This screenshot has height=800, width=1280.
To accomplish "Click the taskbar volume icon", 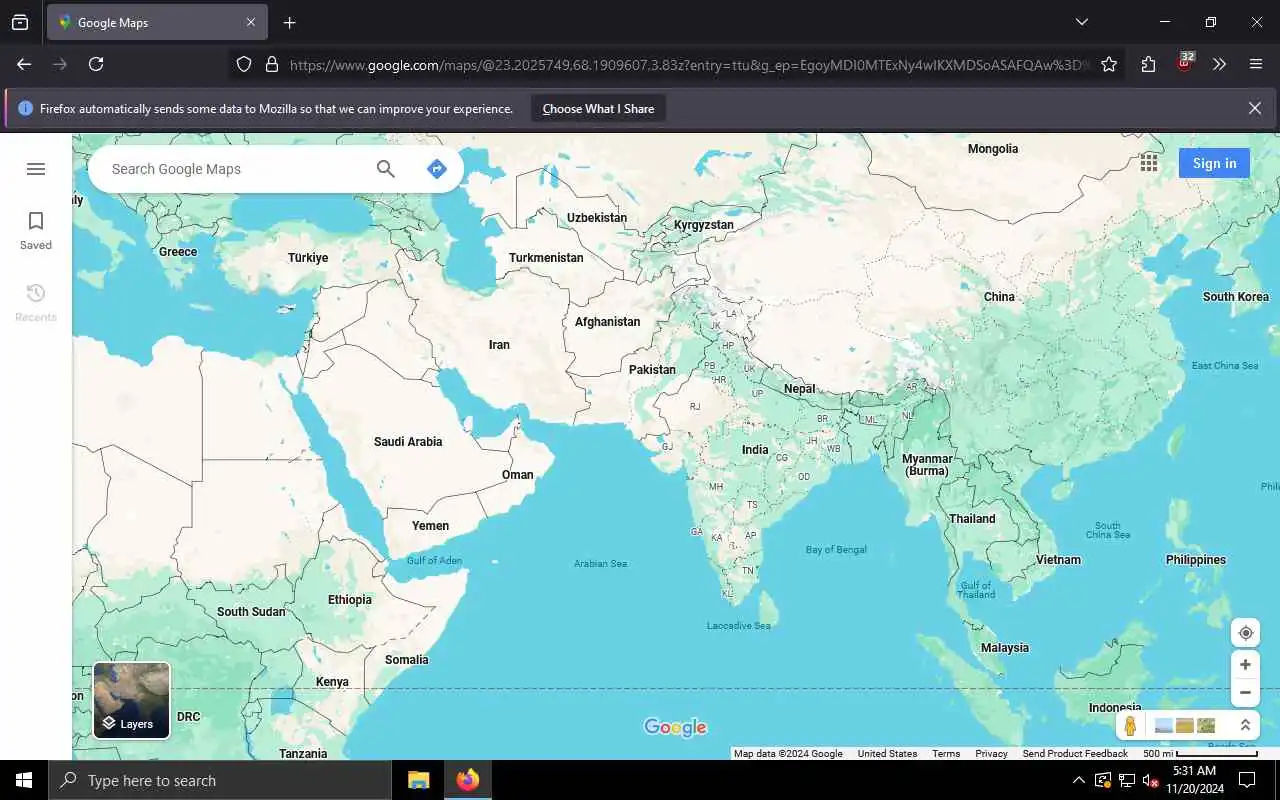I will click(x=1150, y=780).
